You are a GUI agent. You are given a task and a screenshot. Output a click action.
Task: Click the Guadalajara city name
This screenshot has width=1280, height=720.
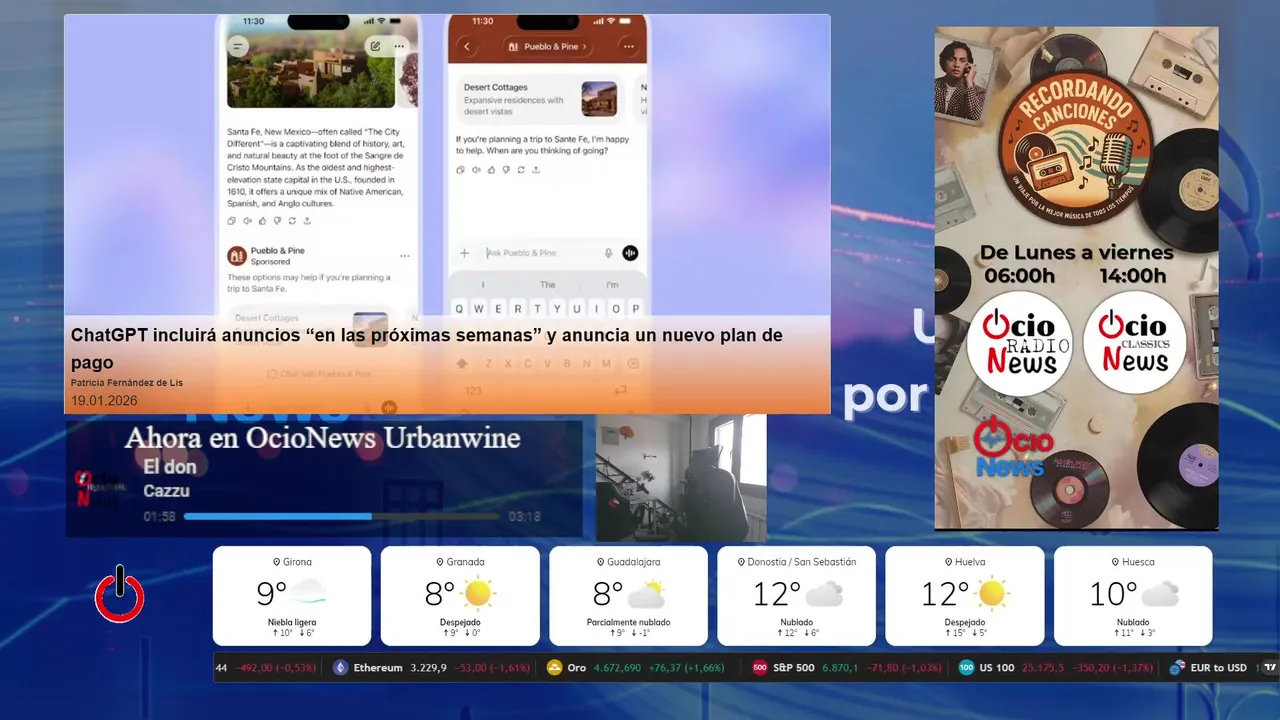(x=634, y=562)
